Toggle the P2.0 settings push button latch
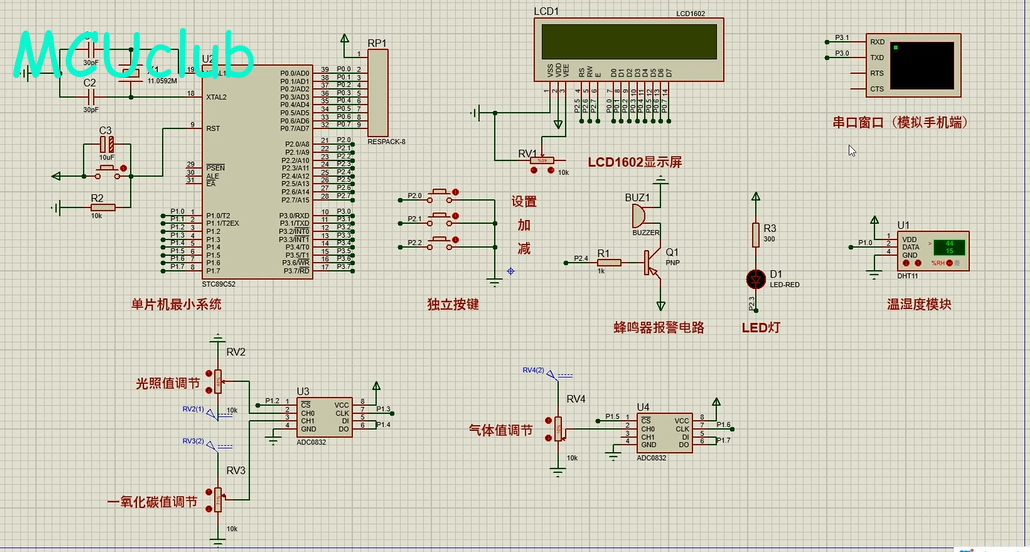Image resolution: width=1030 pixels, height=552 pixels. tap(457, 191)
